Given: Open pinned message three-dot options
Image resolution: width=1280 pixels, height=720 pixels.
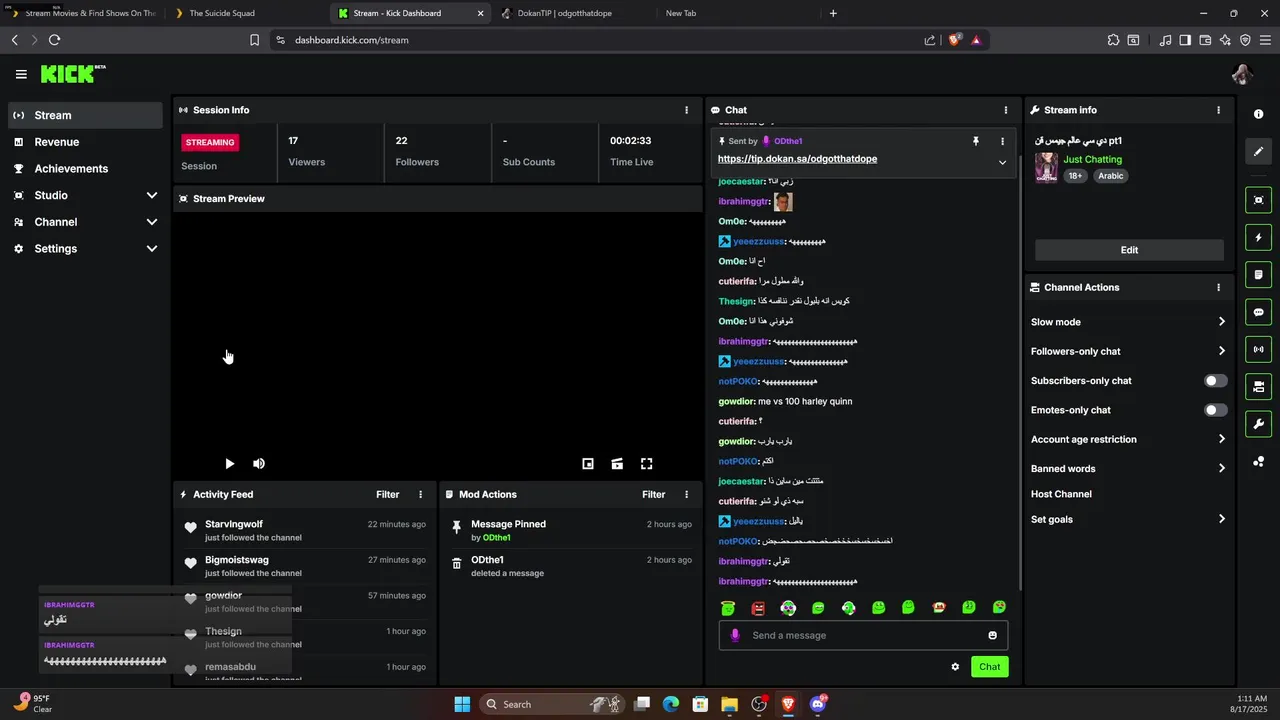Looking at the screenshot, I should coord(1002,141).
